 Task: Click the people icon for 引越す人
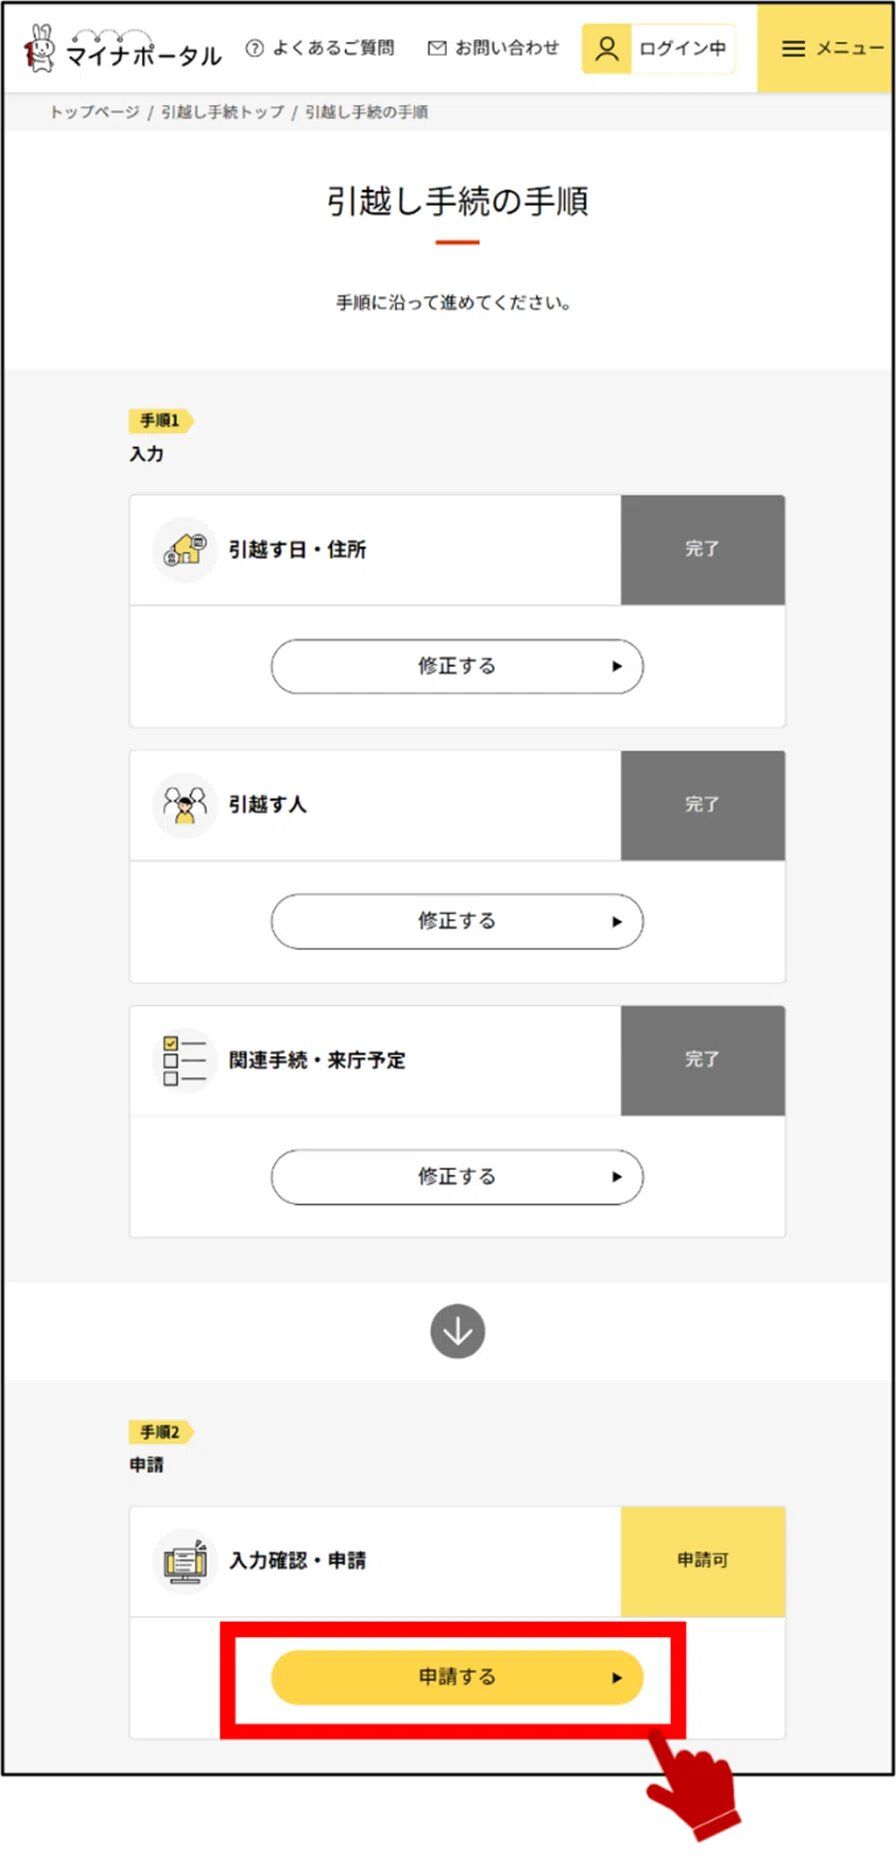[x=185, y=804]
